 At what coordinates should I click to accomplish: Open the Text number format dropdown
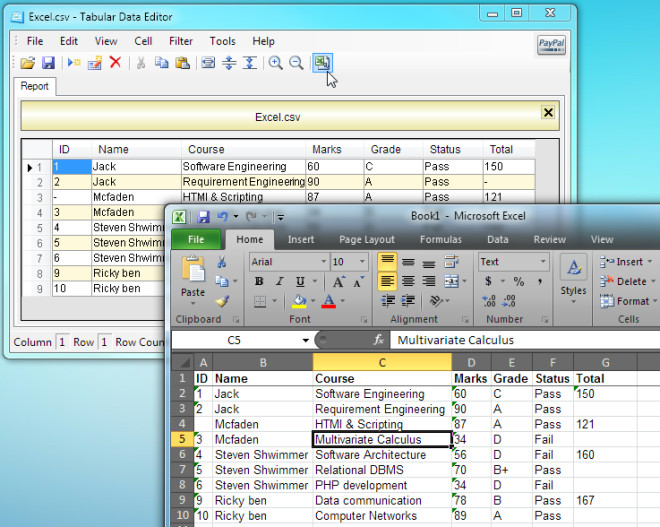(x=543, y=262)
